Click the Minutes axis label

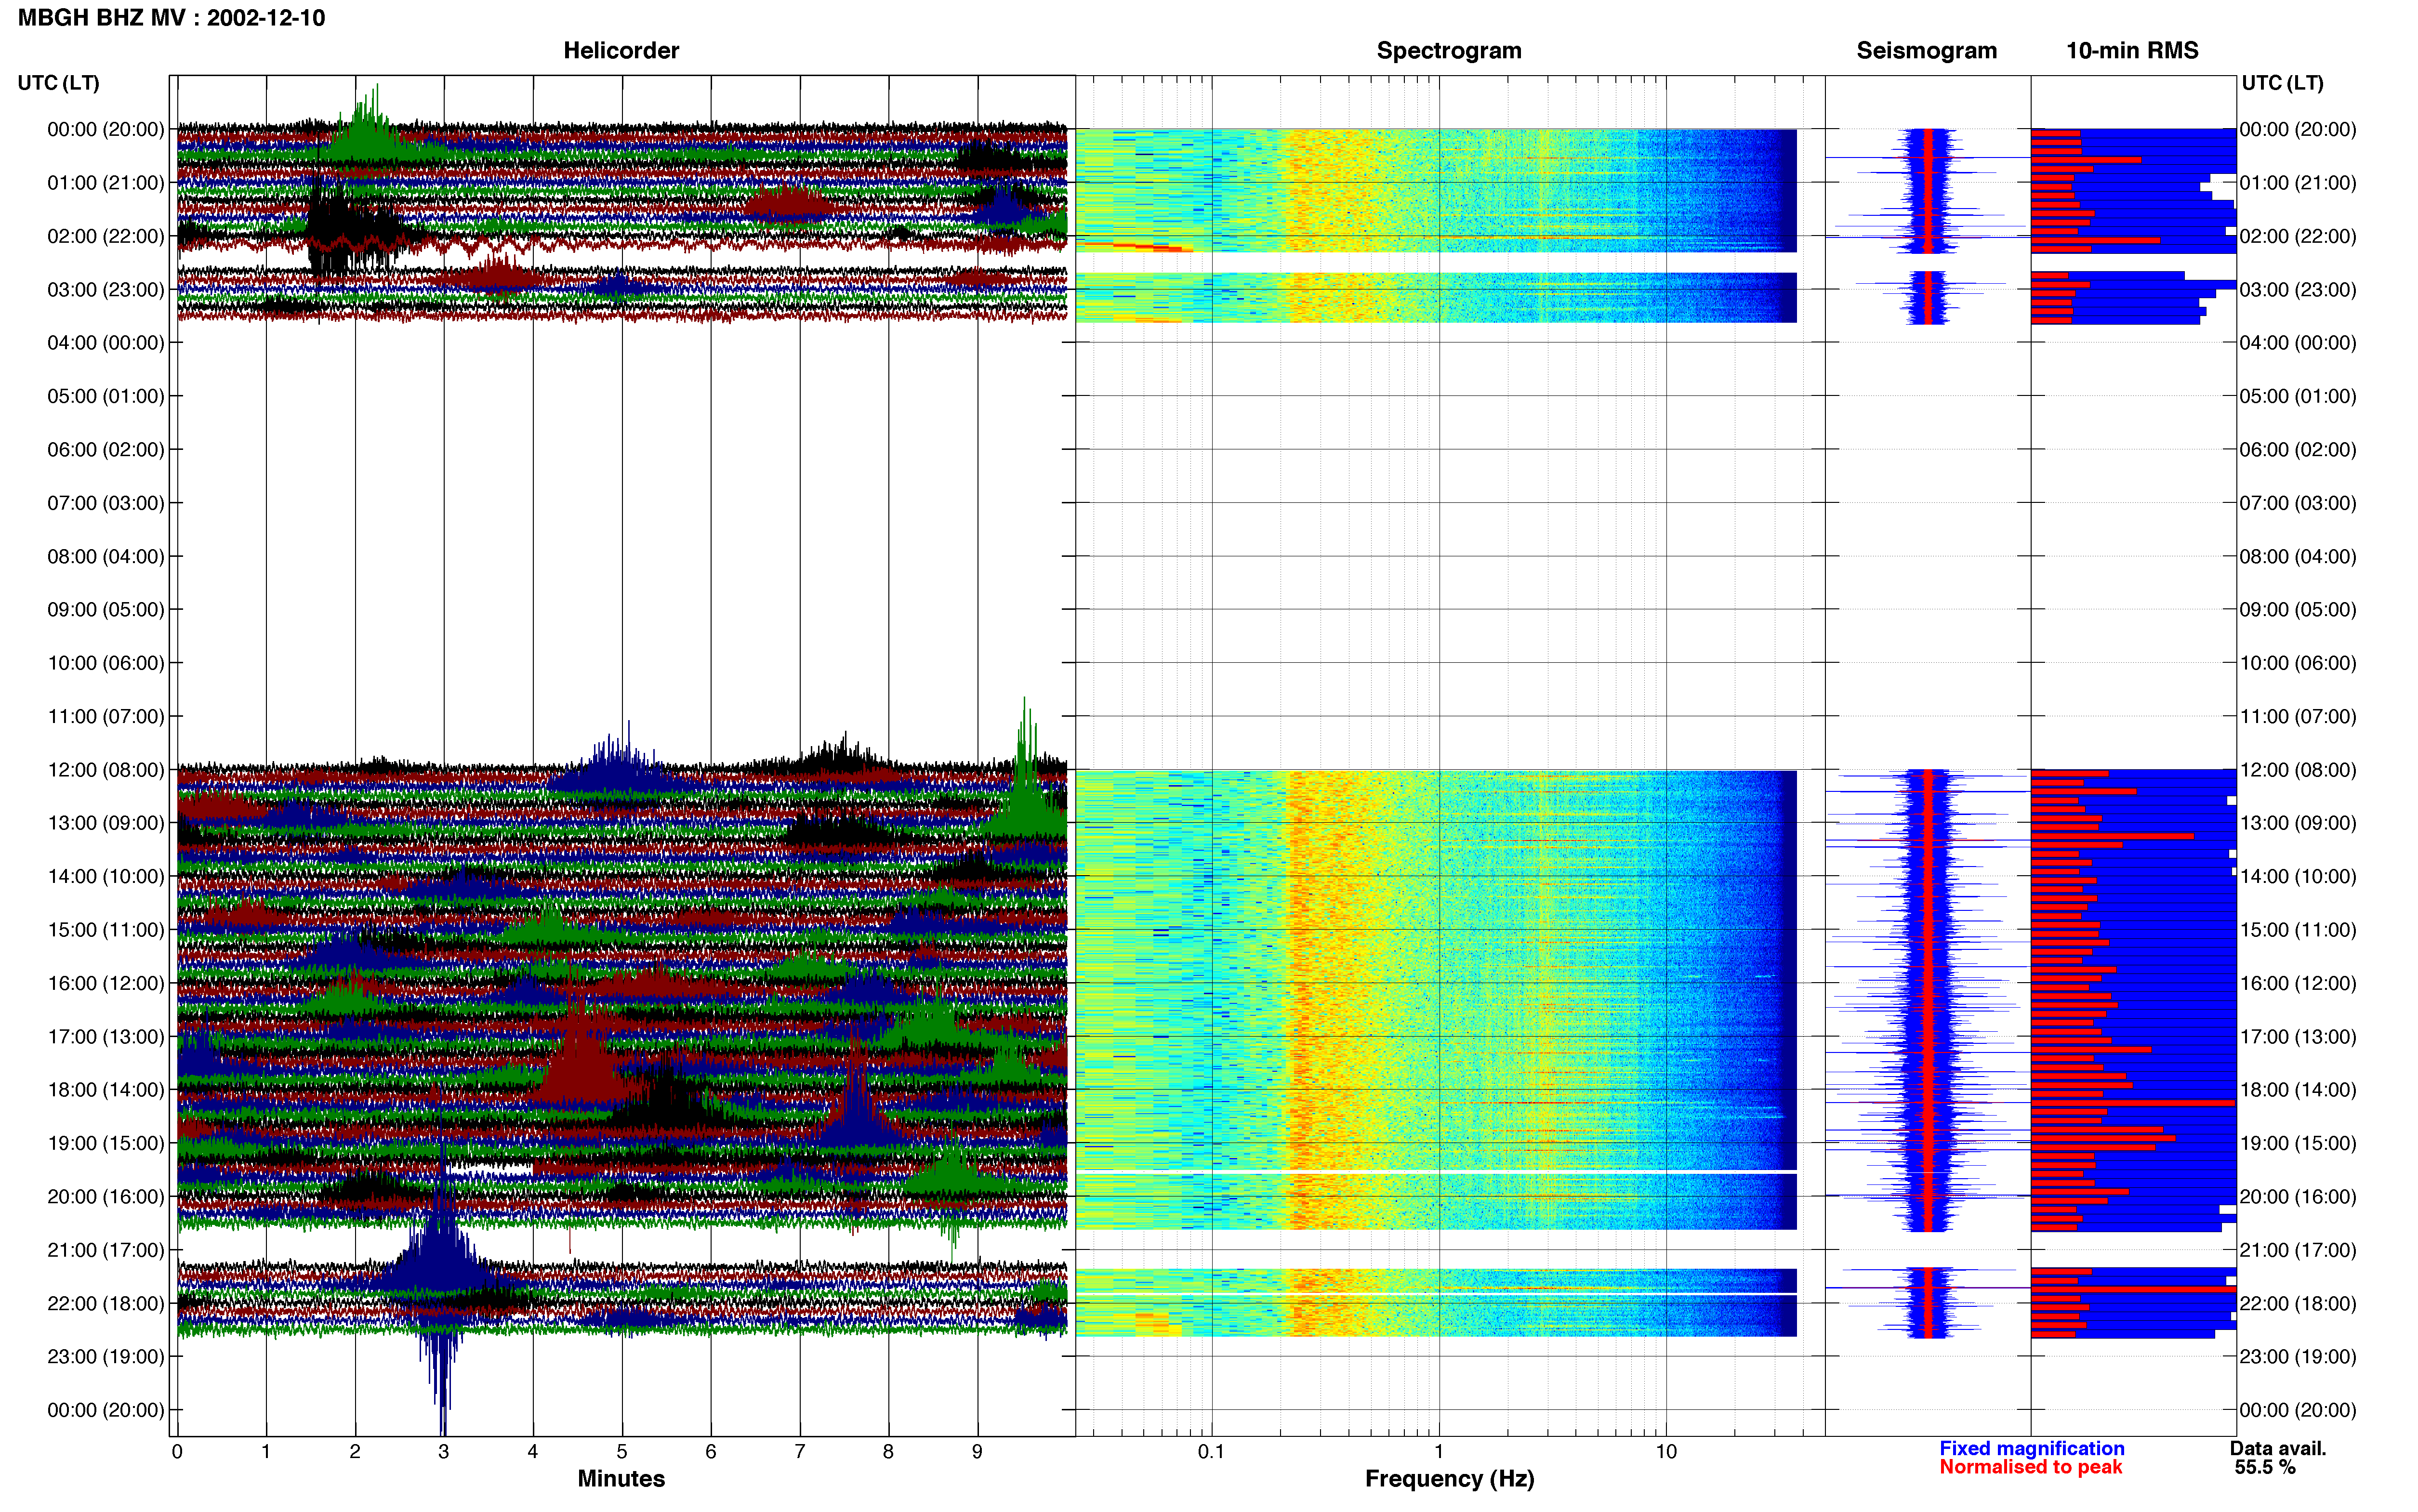pos(621,1478)
